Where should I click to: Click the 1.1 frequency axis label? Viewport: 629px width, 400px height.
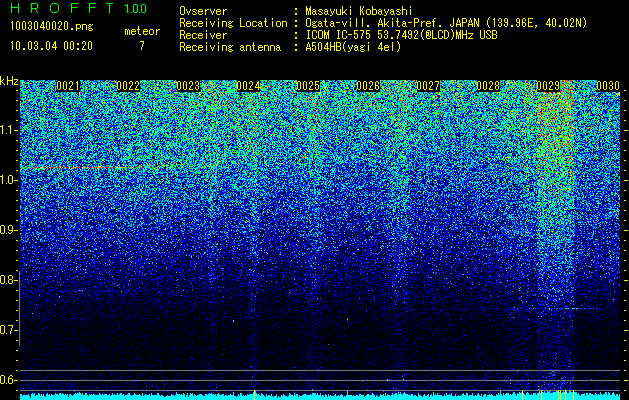click(x=9, y=130)
